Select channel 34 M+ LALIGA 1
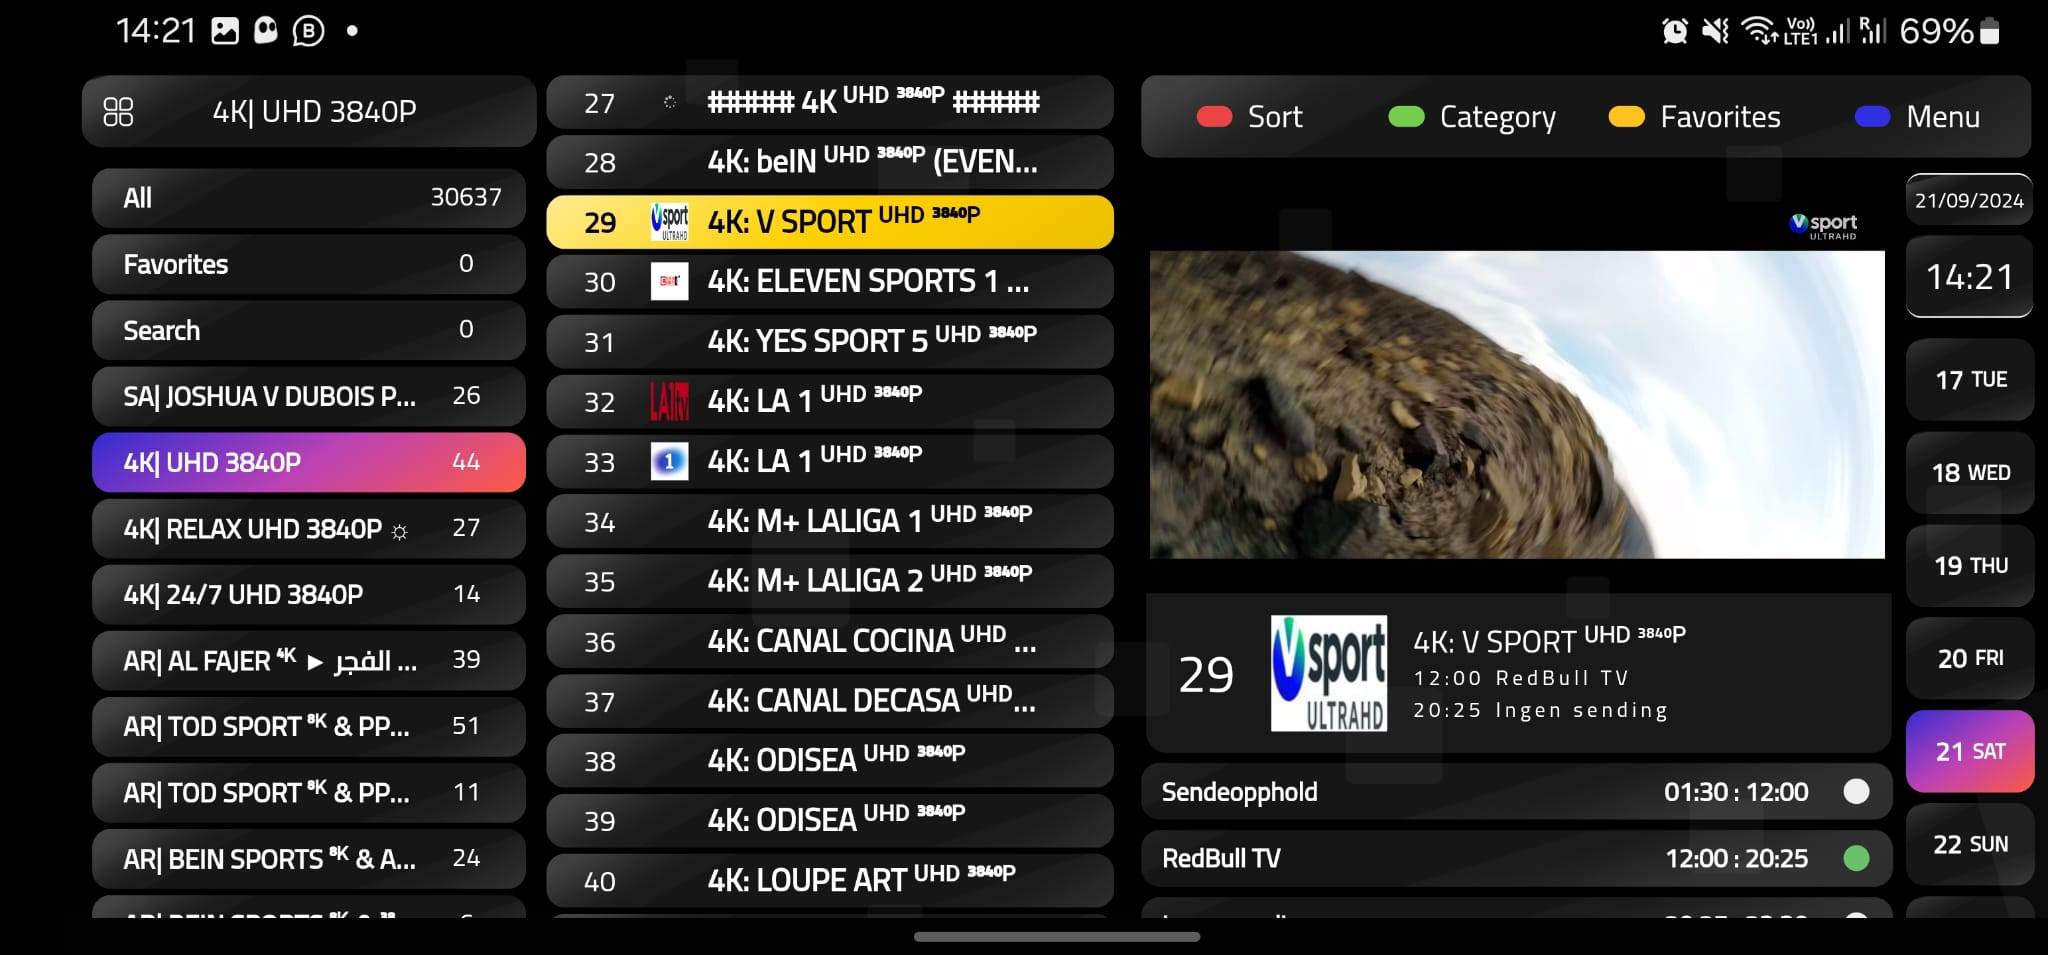Image resolution: width=2048 pixels, height=955 pixels. point(829,521)
